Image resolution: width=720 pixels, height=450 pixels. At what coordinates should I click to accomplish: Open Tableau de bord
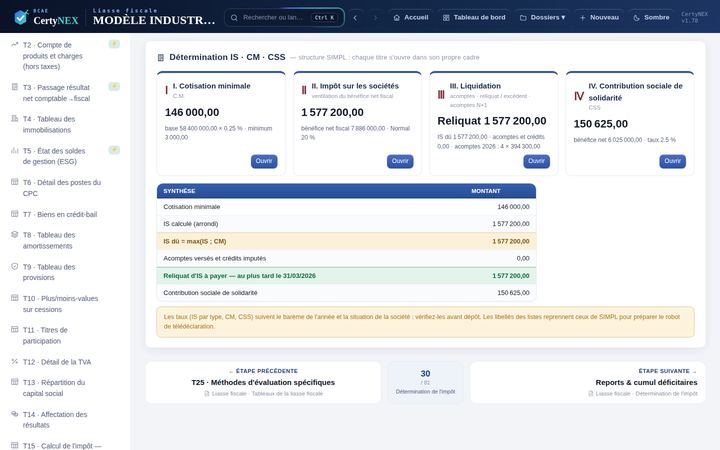click(474, 17)
